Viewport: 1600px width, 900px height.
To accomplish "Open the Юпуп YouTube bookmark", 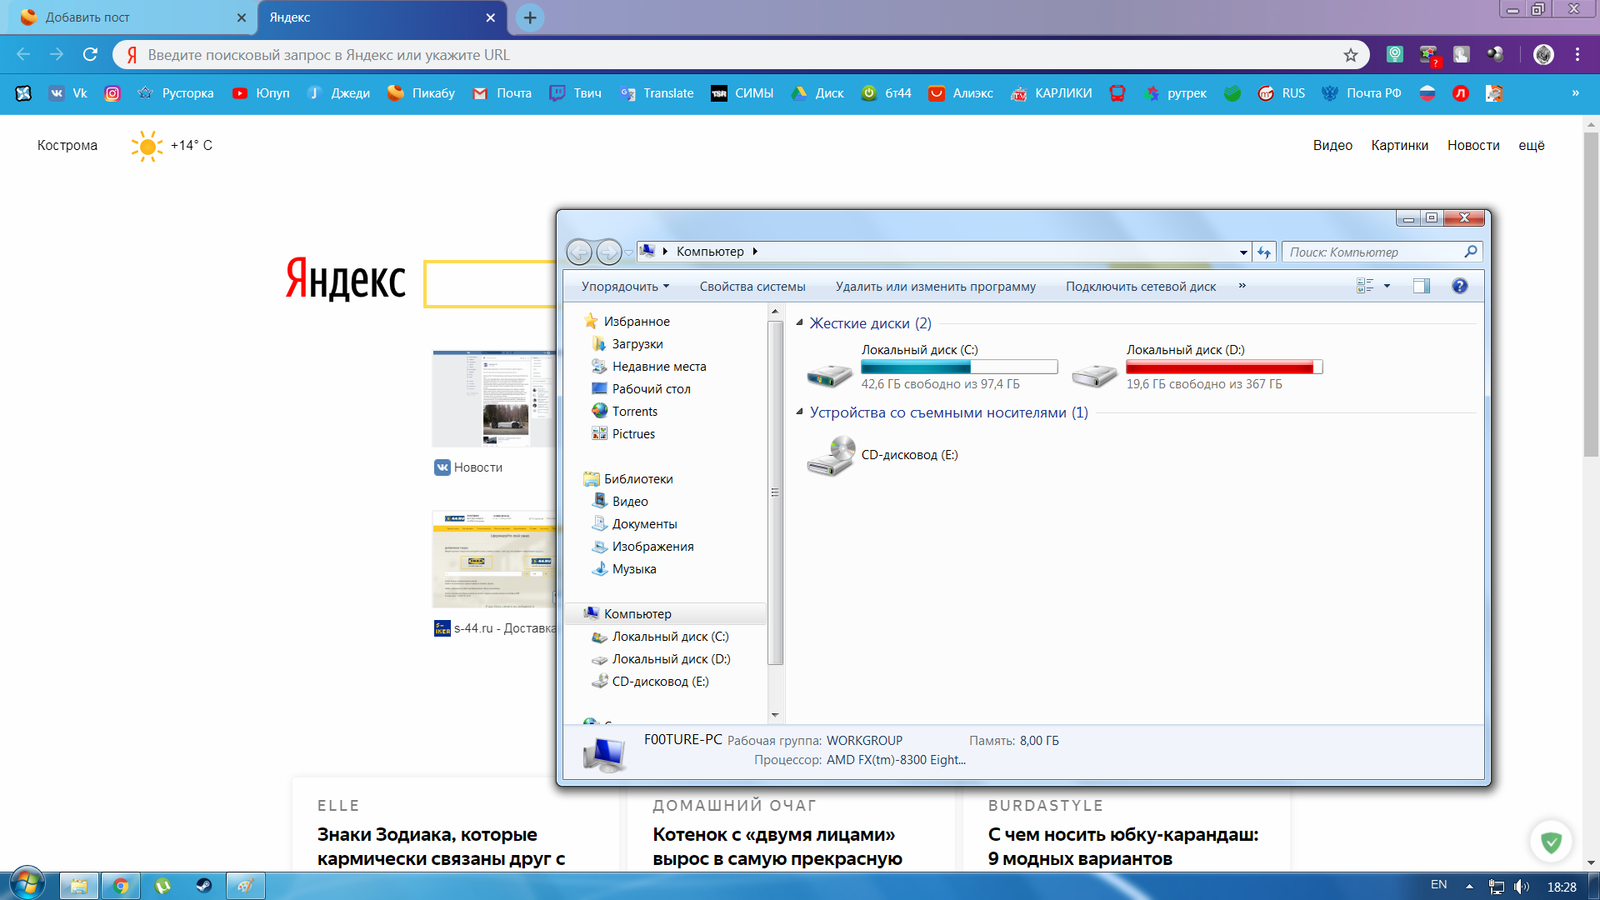I will [x=261, y=93].
